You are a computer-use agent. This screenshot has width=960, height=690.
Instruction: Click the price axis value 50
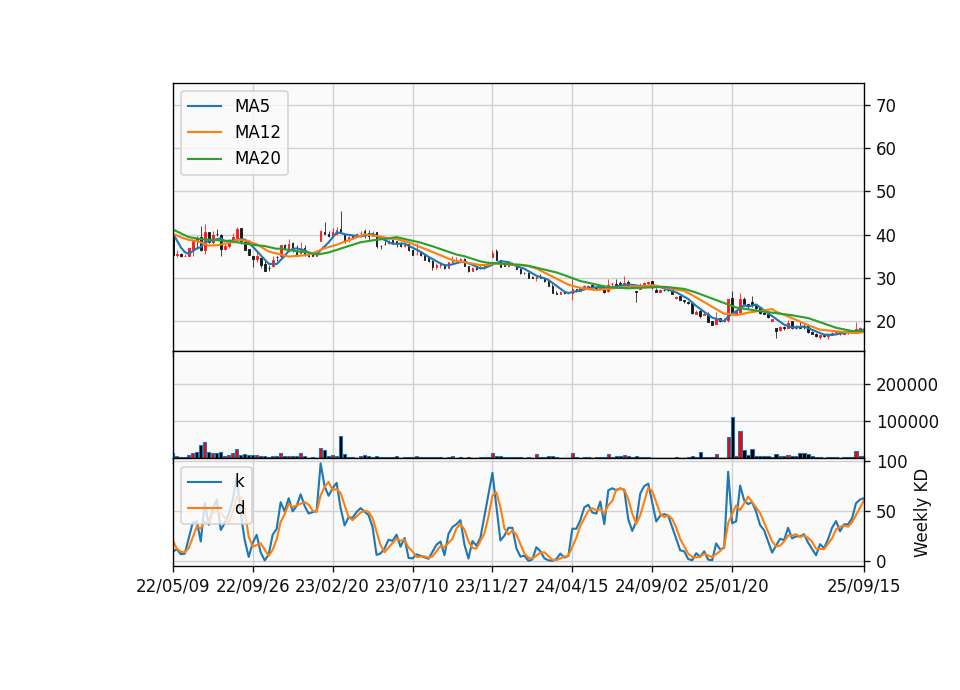(886, 192)
